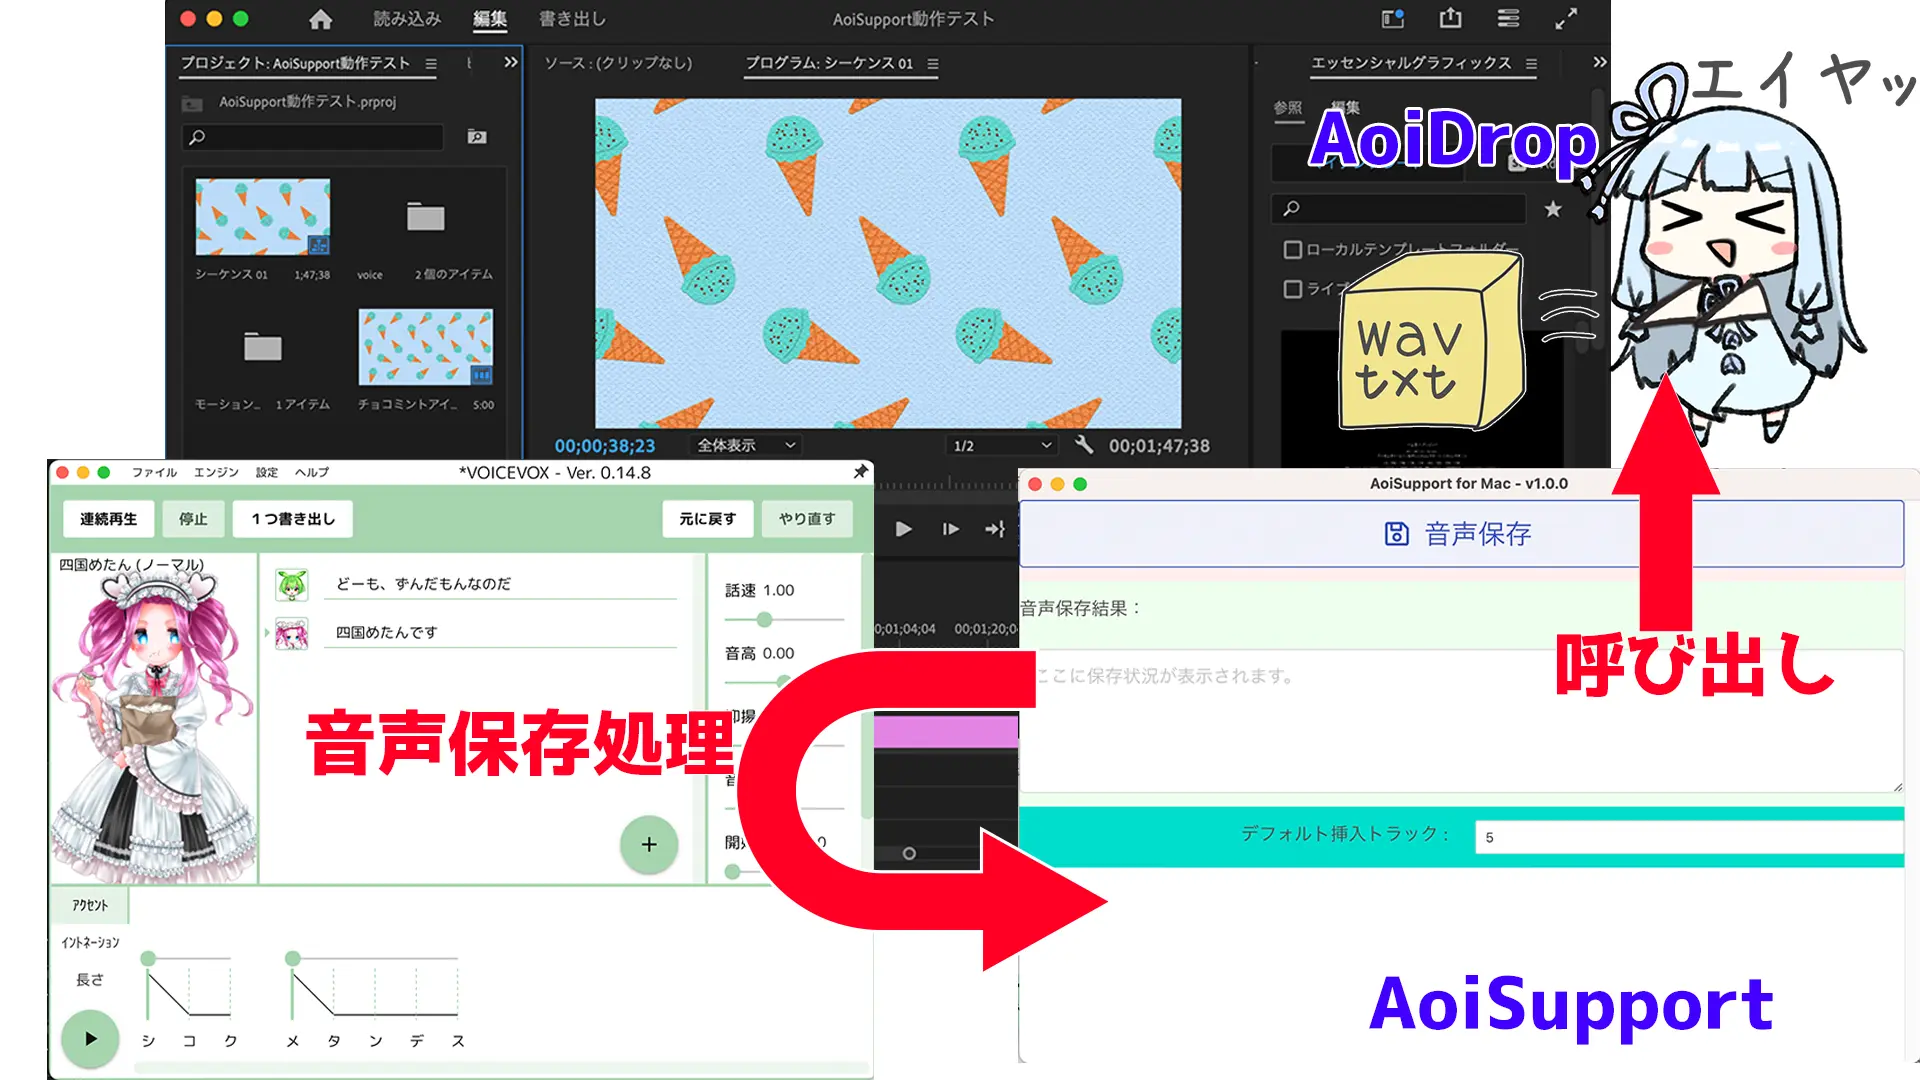Select the 参照 tab in Essential Graphics
The width and height of the screenshot is (1920, 1080).
coord(1288,108)
